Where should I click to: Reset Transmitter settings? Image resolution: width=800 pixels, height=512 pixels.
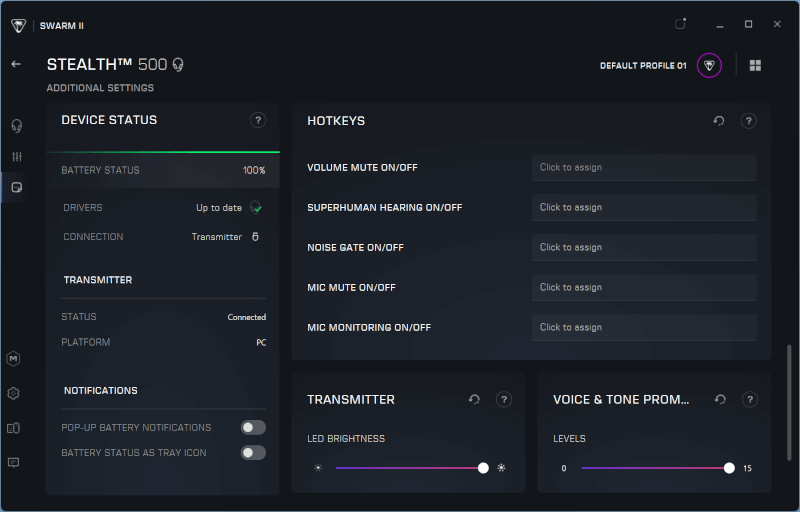pyautogui.click(x=474, y=399)
